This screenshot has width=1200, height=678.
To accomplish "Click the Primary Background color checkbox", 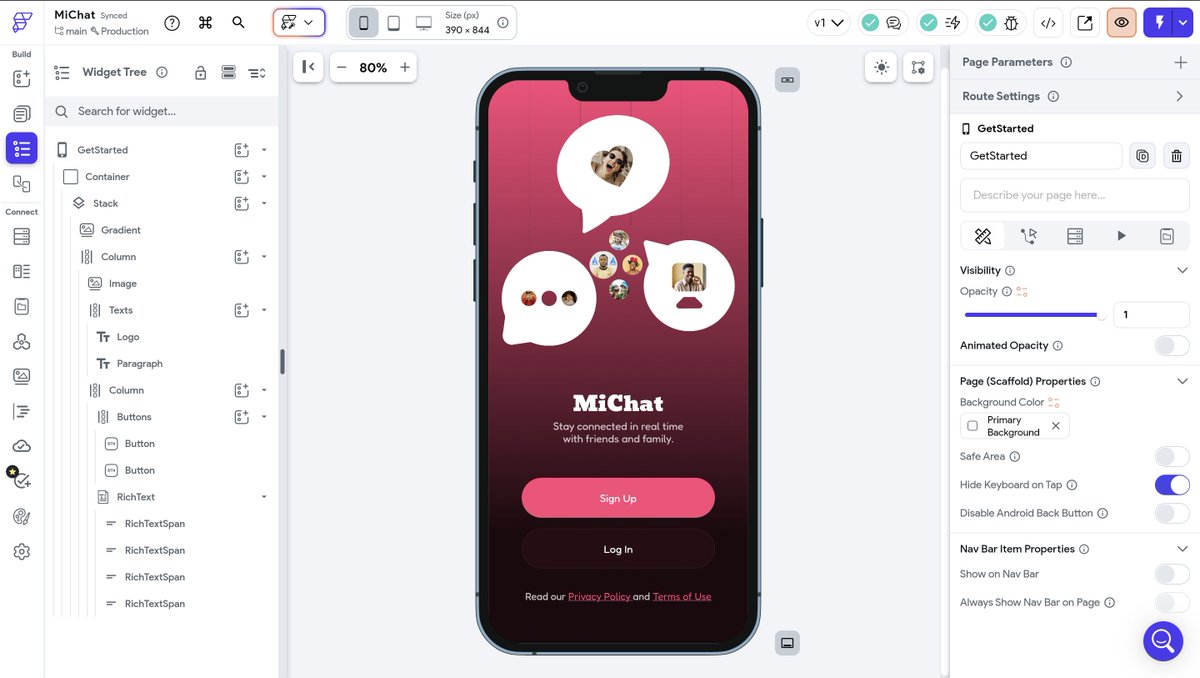I will (973, 426).
